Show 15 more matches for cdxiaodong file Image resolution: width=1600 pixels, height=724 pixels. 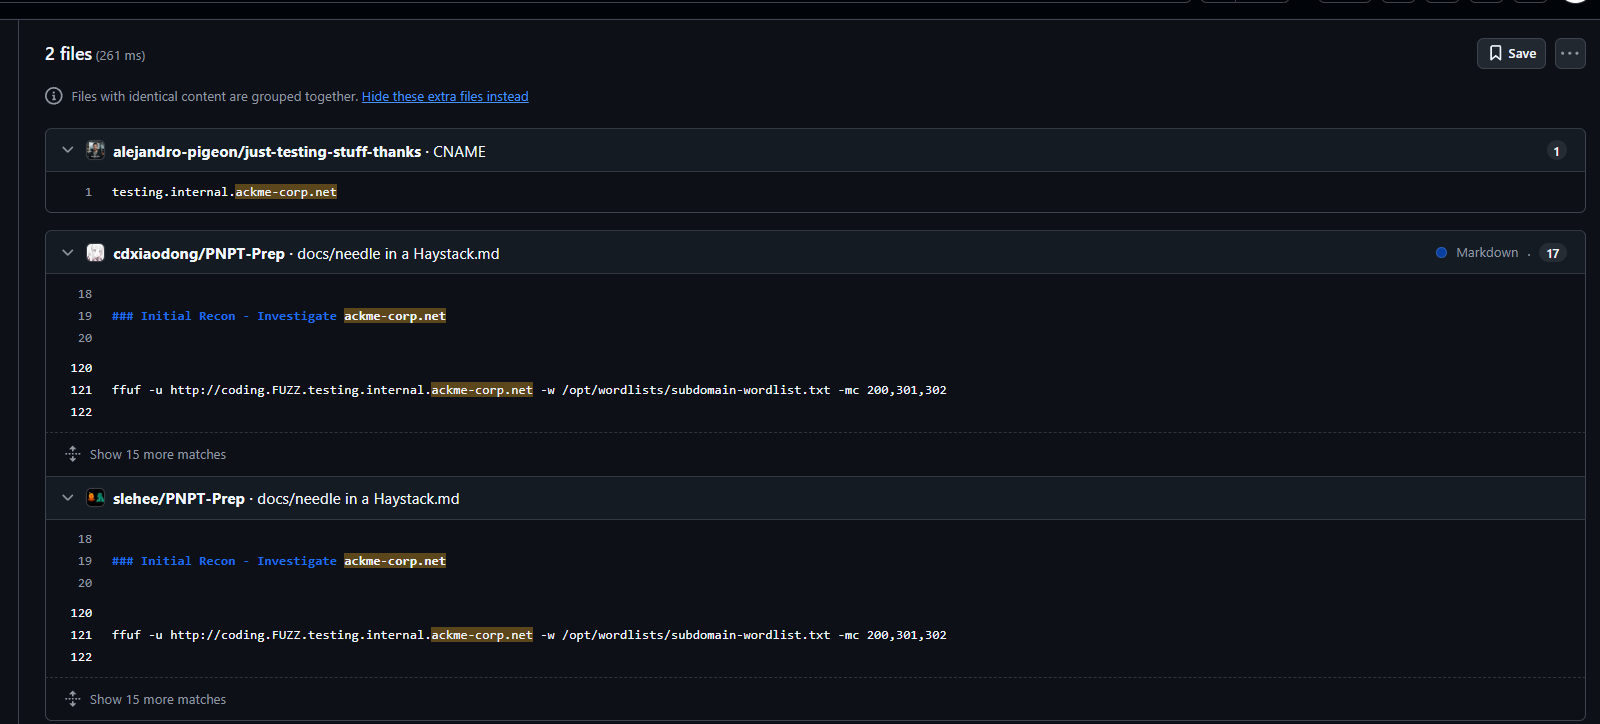click(158, 455)
